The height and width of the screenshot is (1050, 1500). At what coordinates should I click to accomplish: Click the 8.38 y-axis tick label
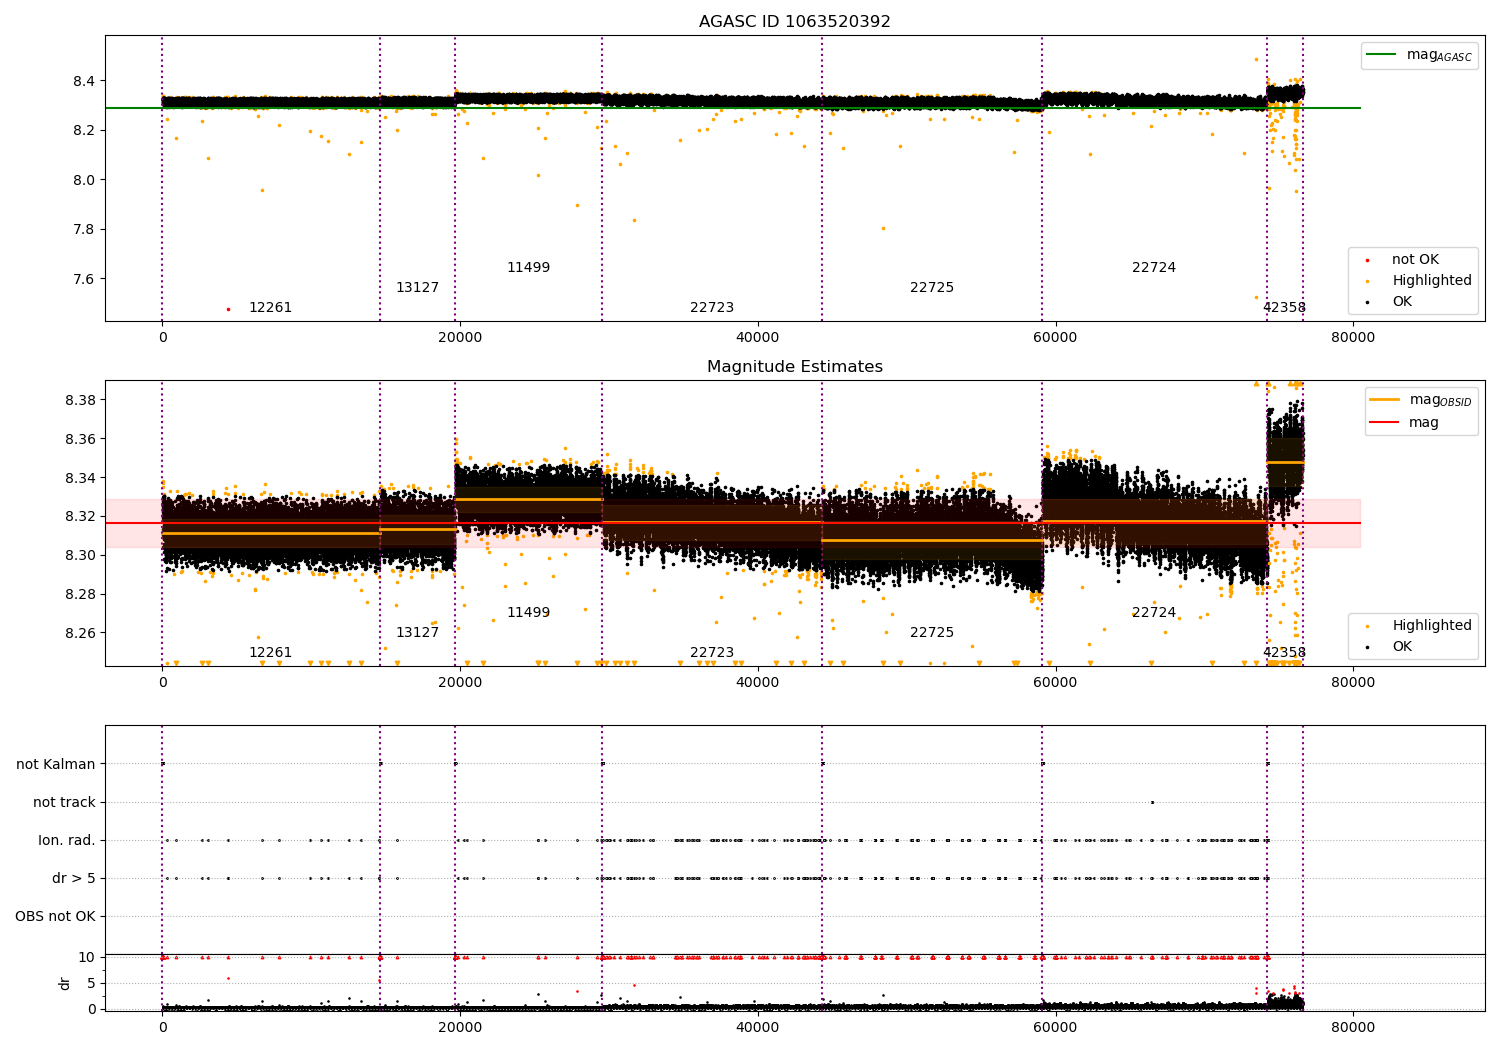coord(80,400)
